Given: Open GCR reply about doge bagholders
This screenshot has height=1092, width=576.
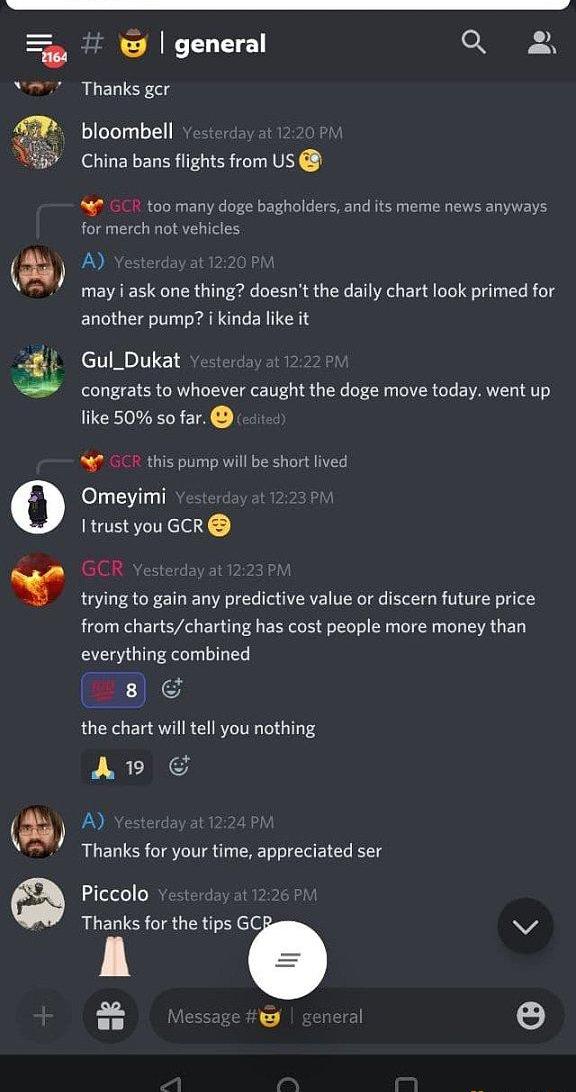Looking at the screenshot, I should (x=314, y=217).
